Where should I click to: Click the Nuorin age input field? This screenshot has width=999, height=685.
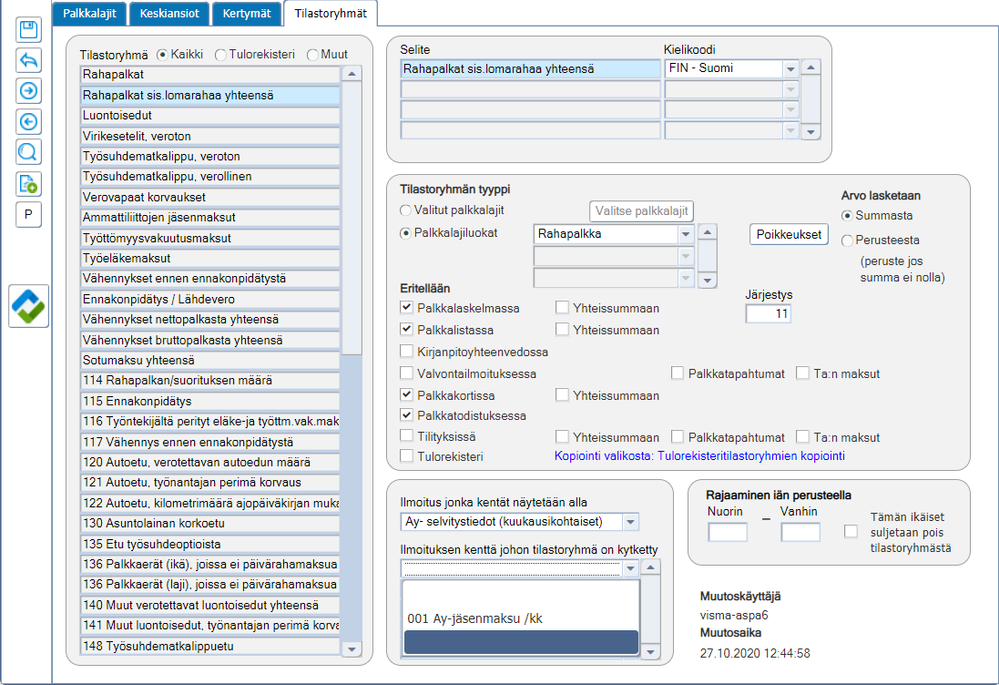tap(727, 532)
